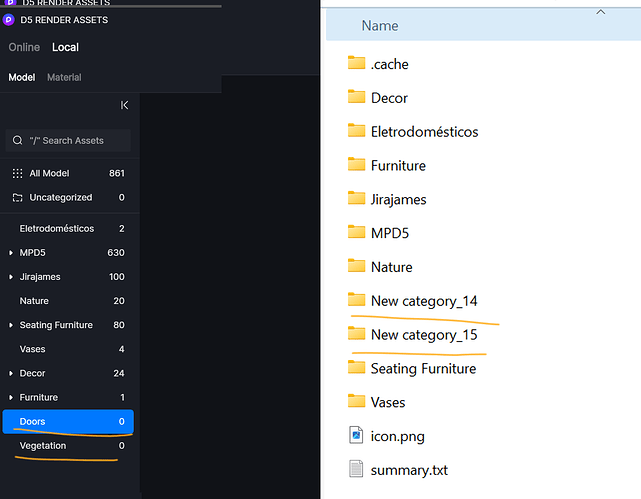Image resolution: width=641 pixels, height=499 pixels.
Task: Select the Model tab
Action: [22, 77]
